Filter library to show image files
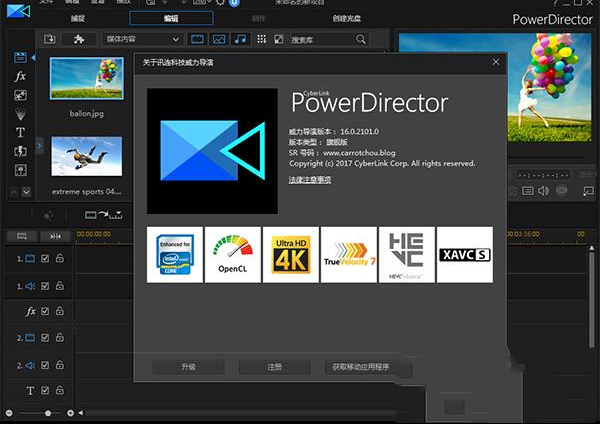This screenshot has width=600, height=424. 218,38
